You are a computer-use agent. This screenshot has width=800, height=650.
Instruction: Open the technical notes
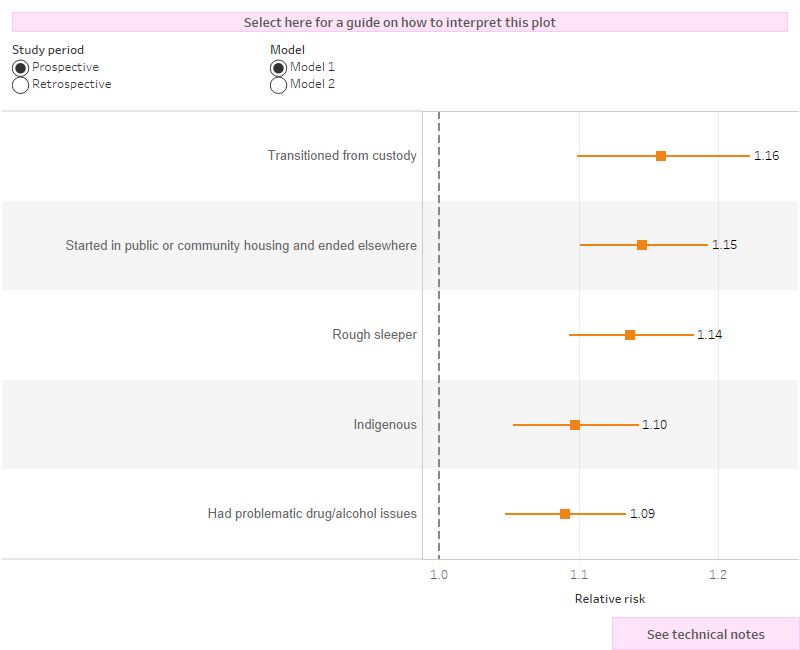pos(706,634)
